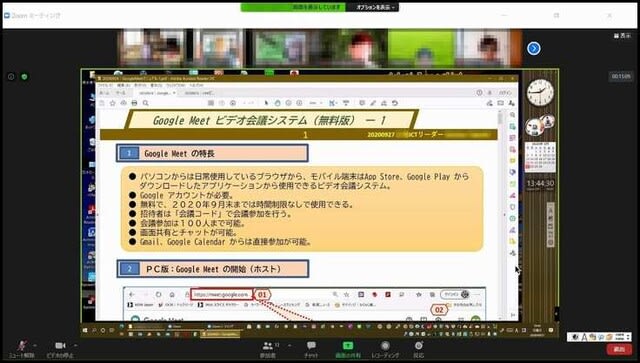Click the print icon in Acrobat toolbar
The height and width of the screenshot is (363, 640).
coord(134,103)
